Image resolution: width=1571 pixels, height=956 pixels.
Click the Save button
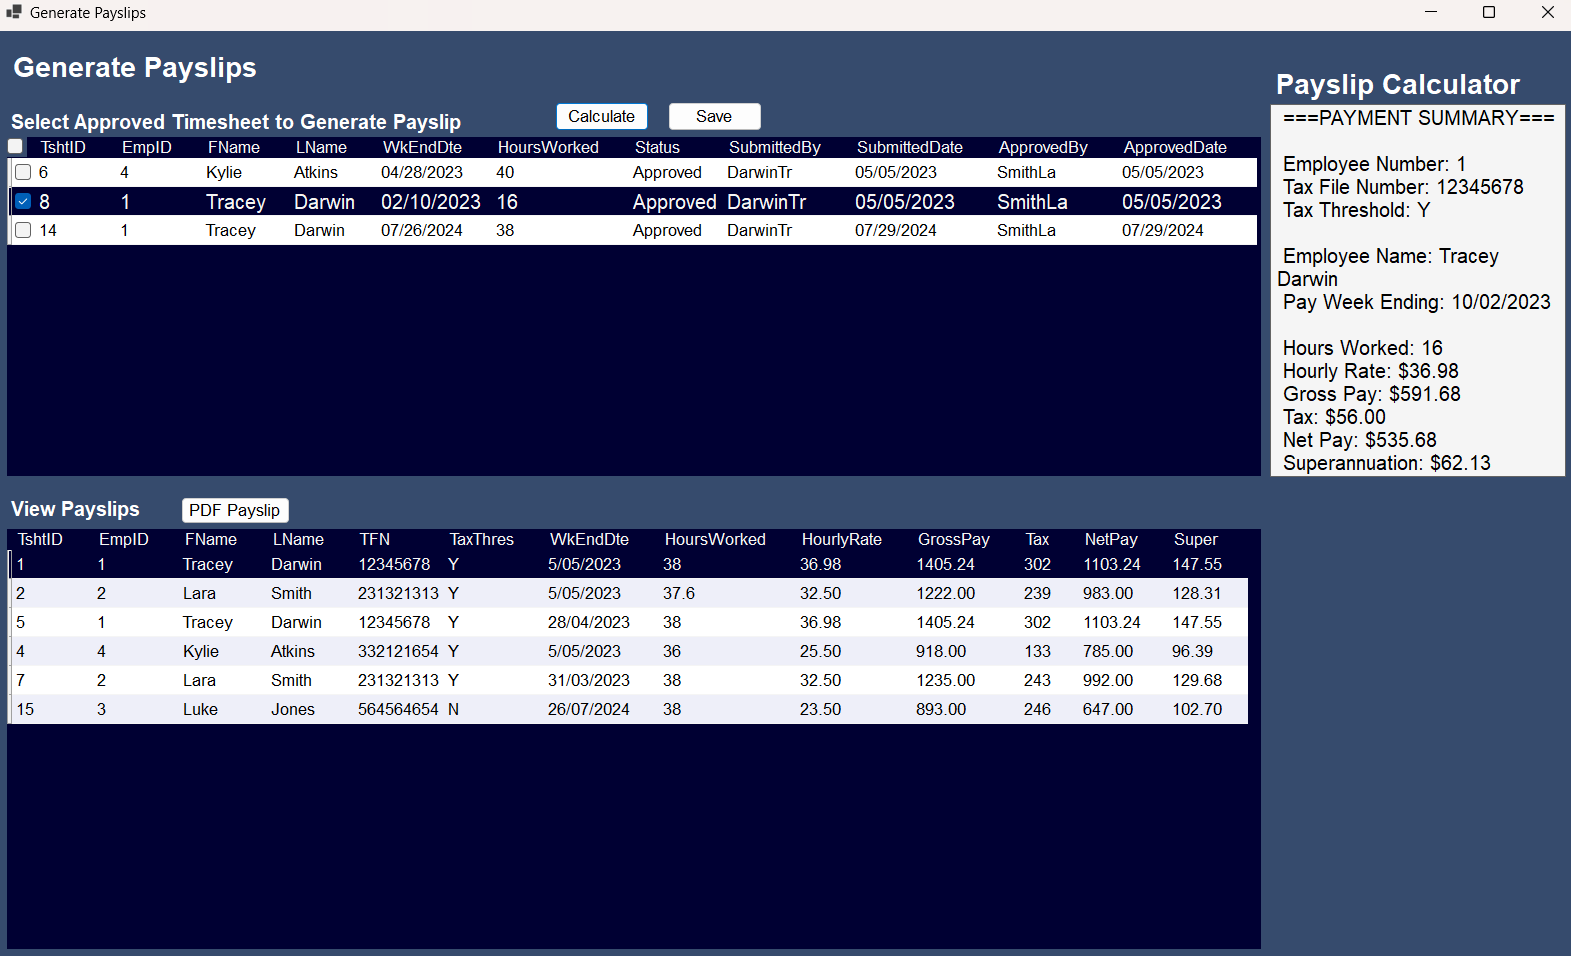pos(714,117)
